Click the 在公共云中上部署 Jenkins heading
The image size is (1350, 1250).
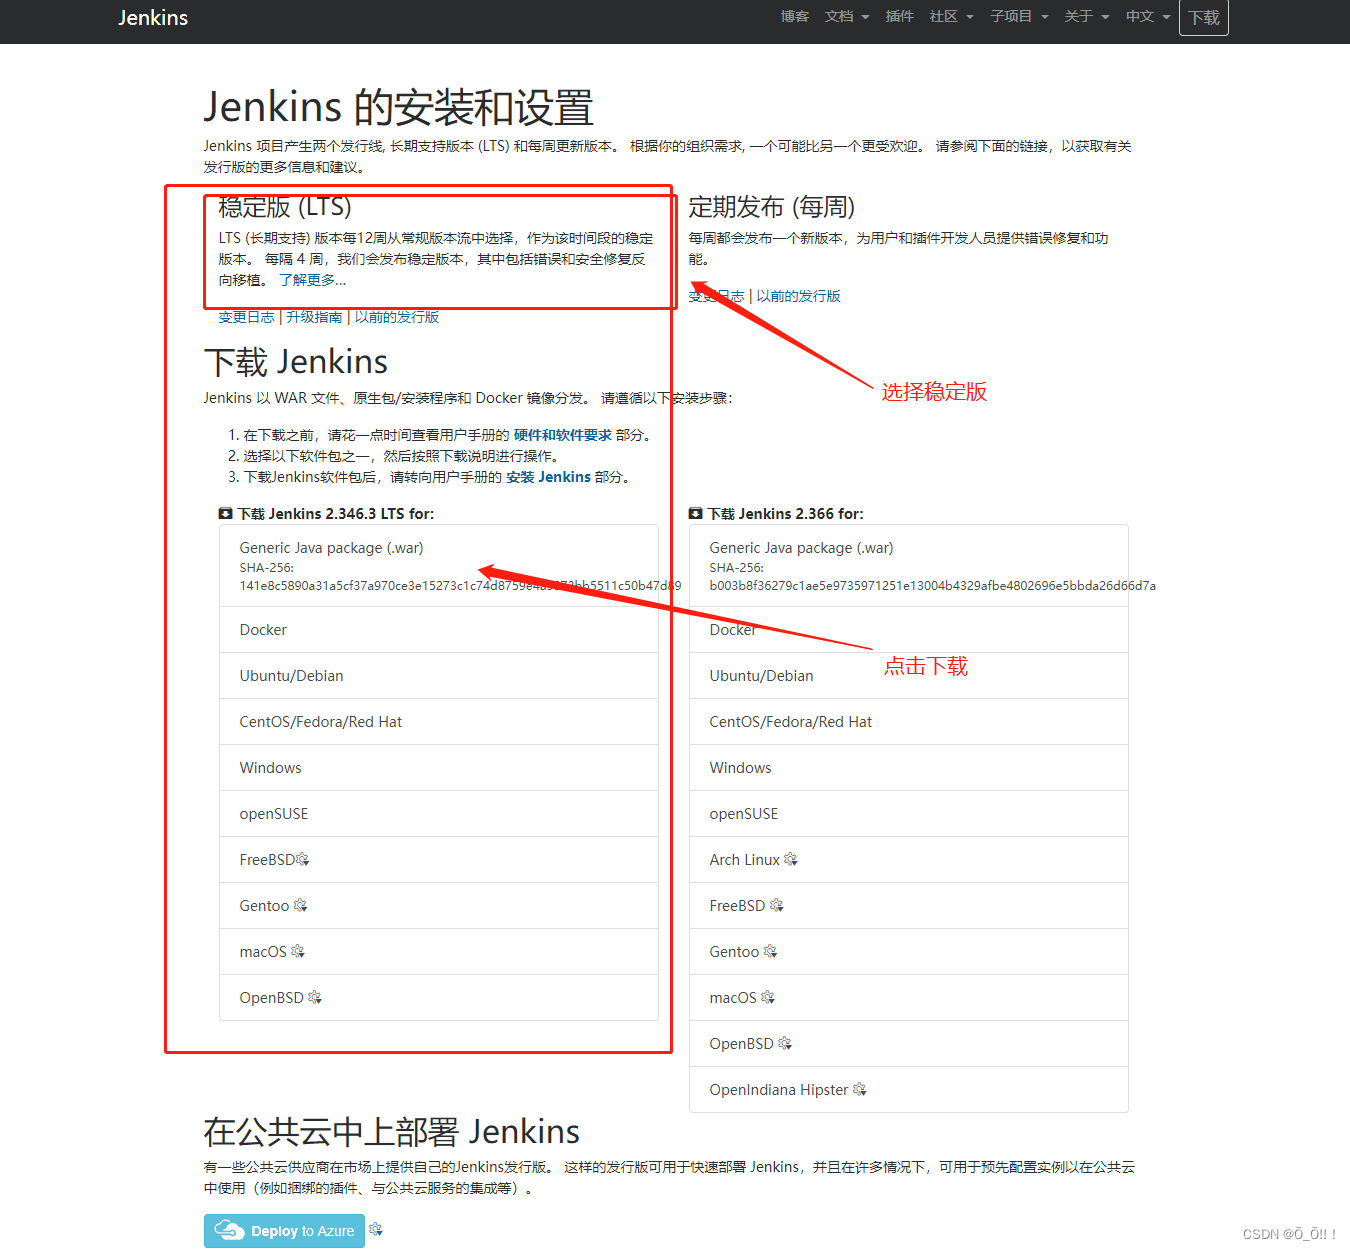coord(392,1132)
